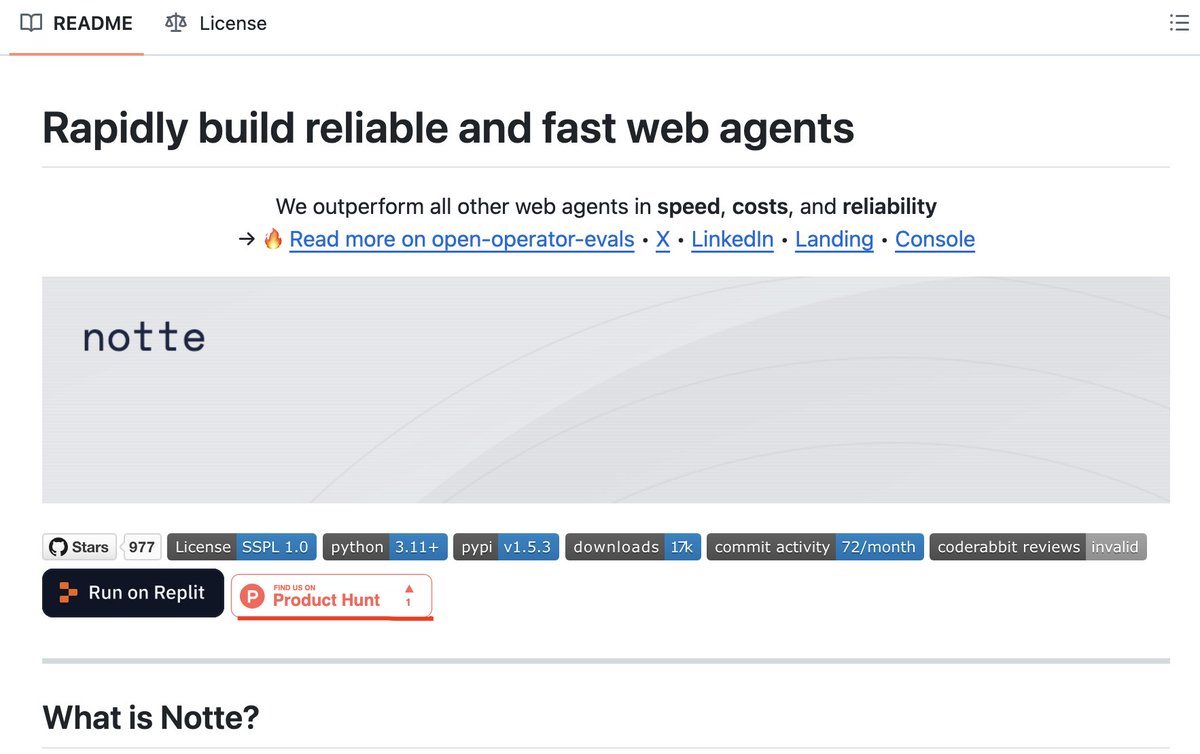Open the coderabbit reviews invalid badge
This screenshot has width=1200, height=754.
point(1038,547)
